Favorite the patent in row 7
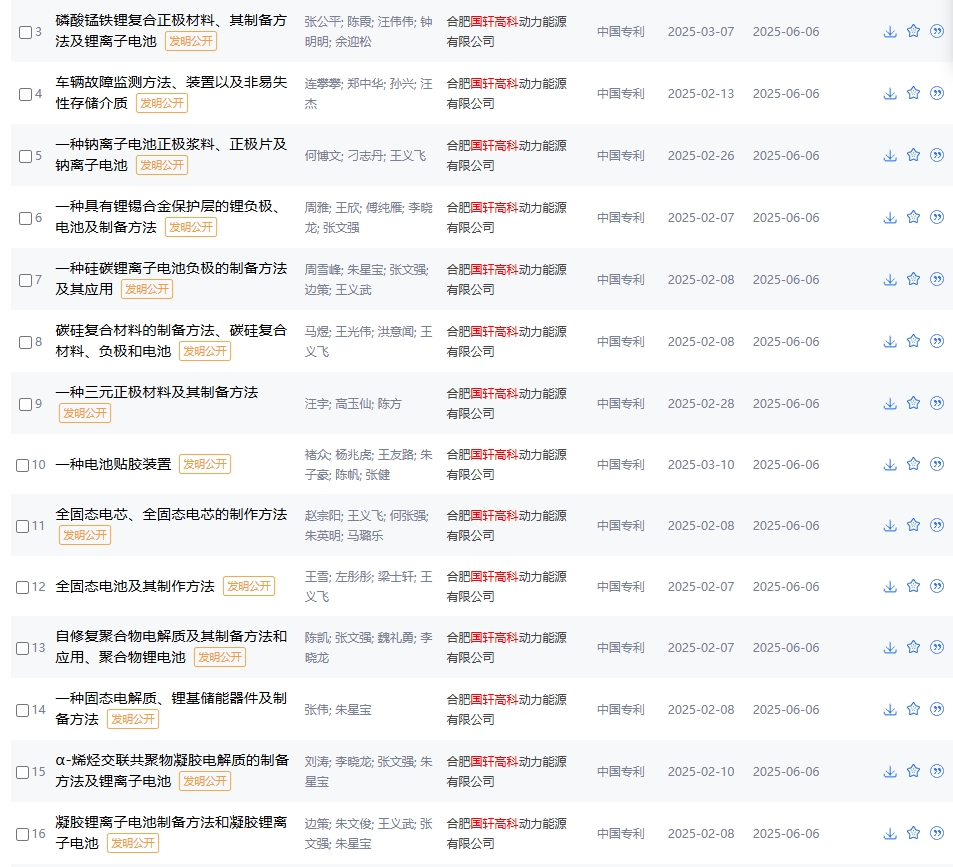The width and height of the screenshot is (953, 867). pyautogui.click(x=913, y=279)
